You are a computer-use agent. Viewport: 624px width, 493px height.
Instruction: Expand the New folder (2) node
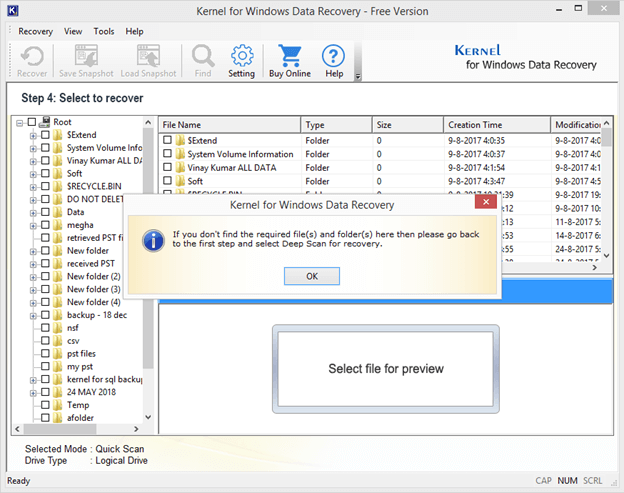click(33, 277)
